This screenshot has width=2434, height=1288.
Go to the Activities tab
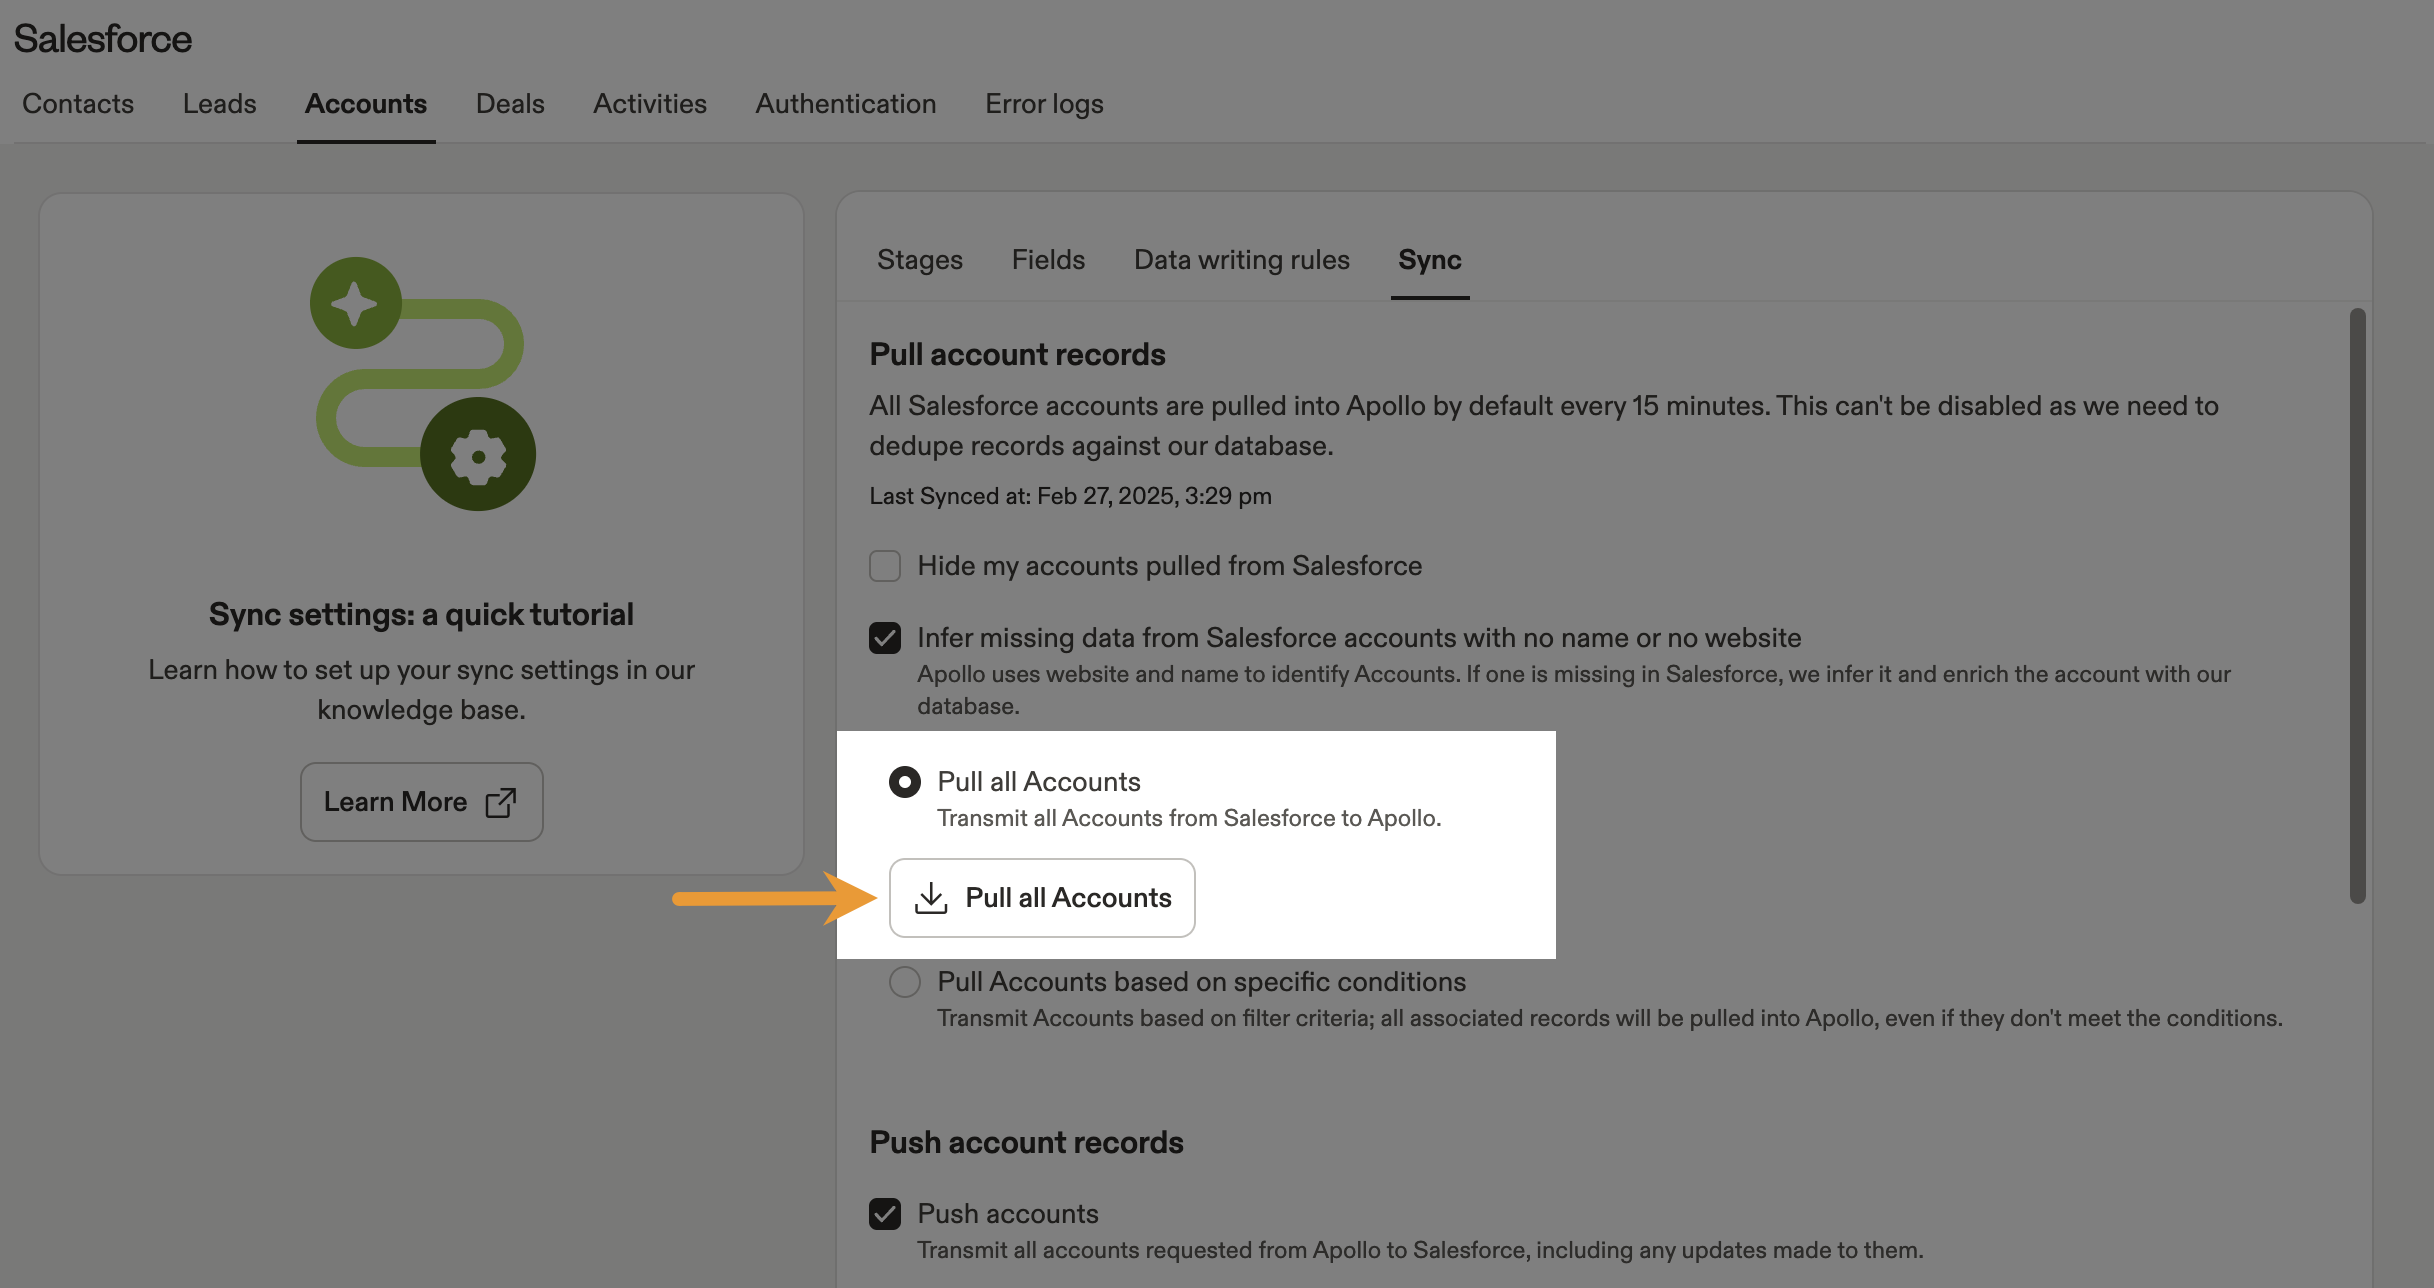coord(650,104)
